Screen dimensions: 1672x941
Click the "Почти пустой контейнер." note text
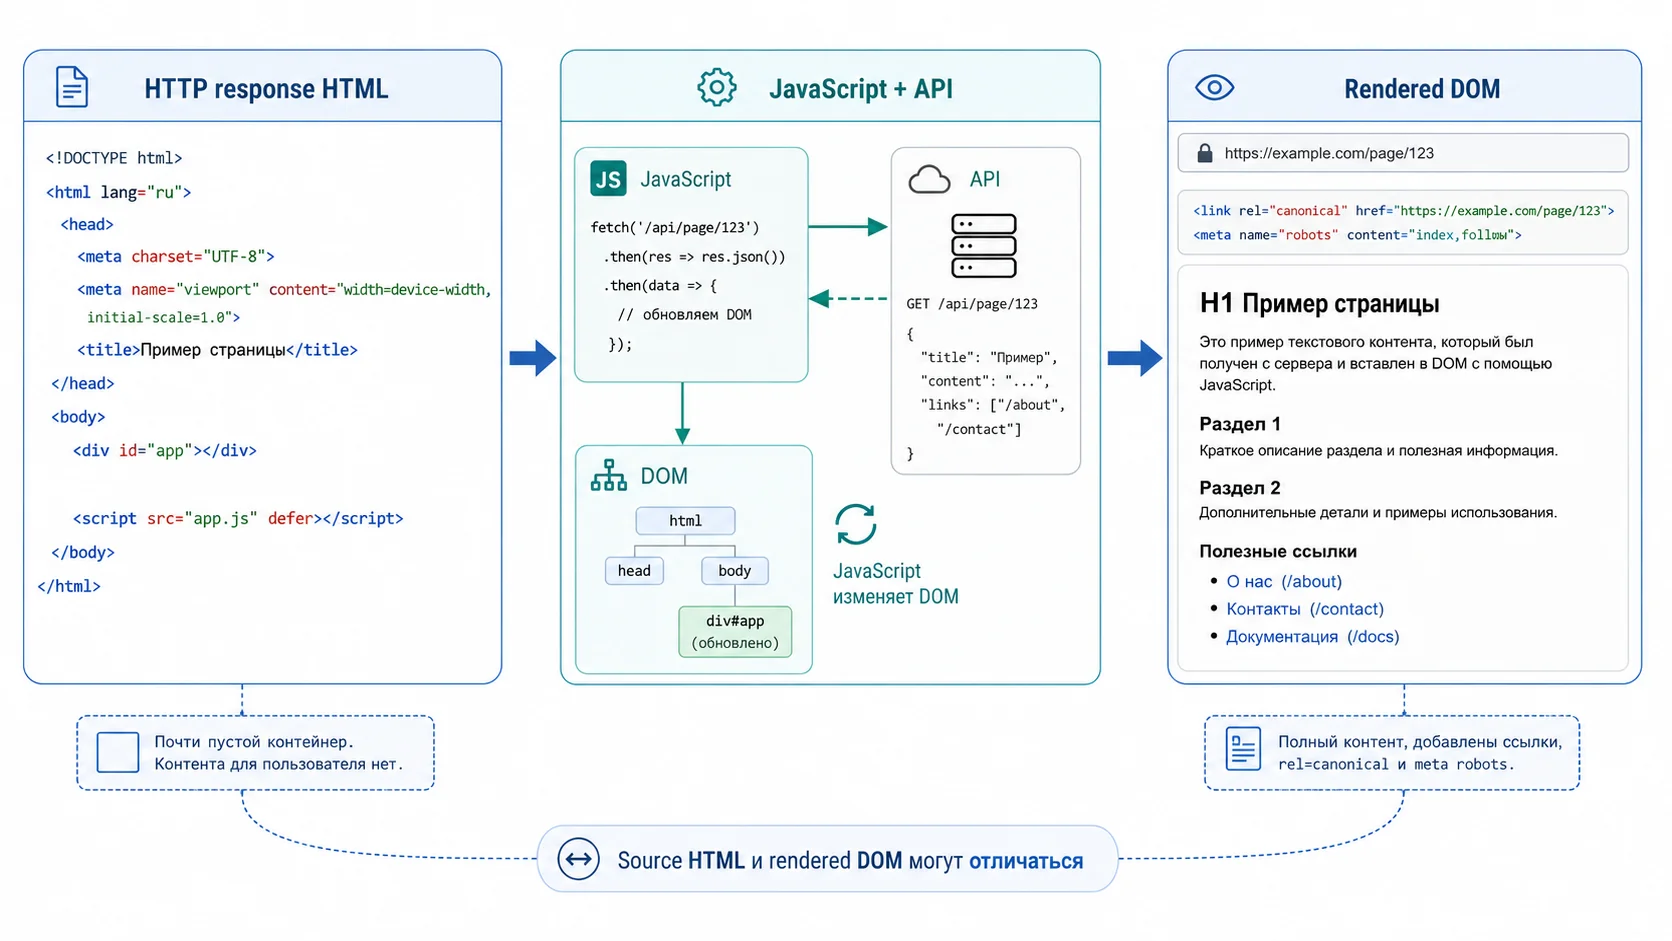(254, 742)
